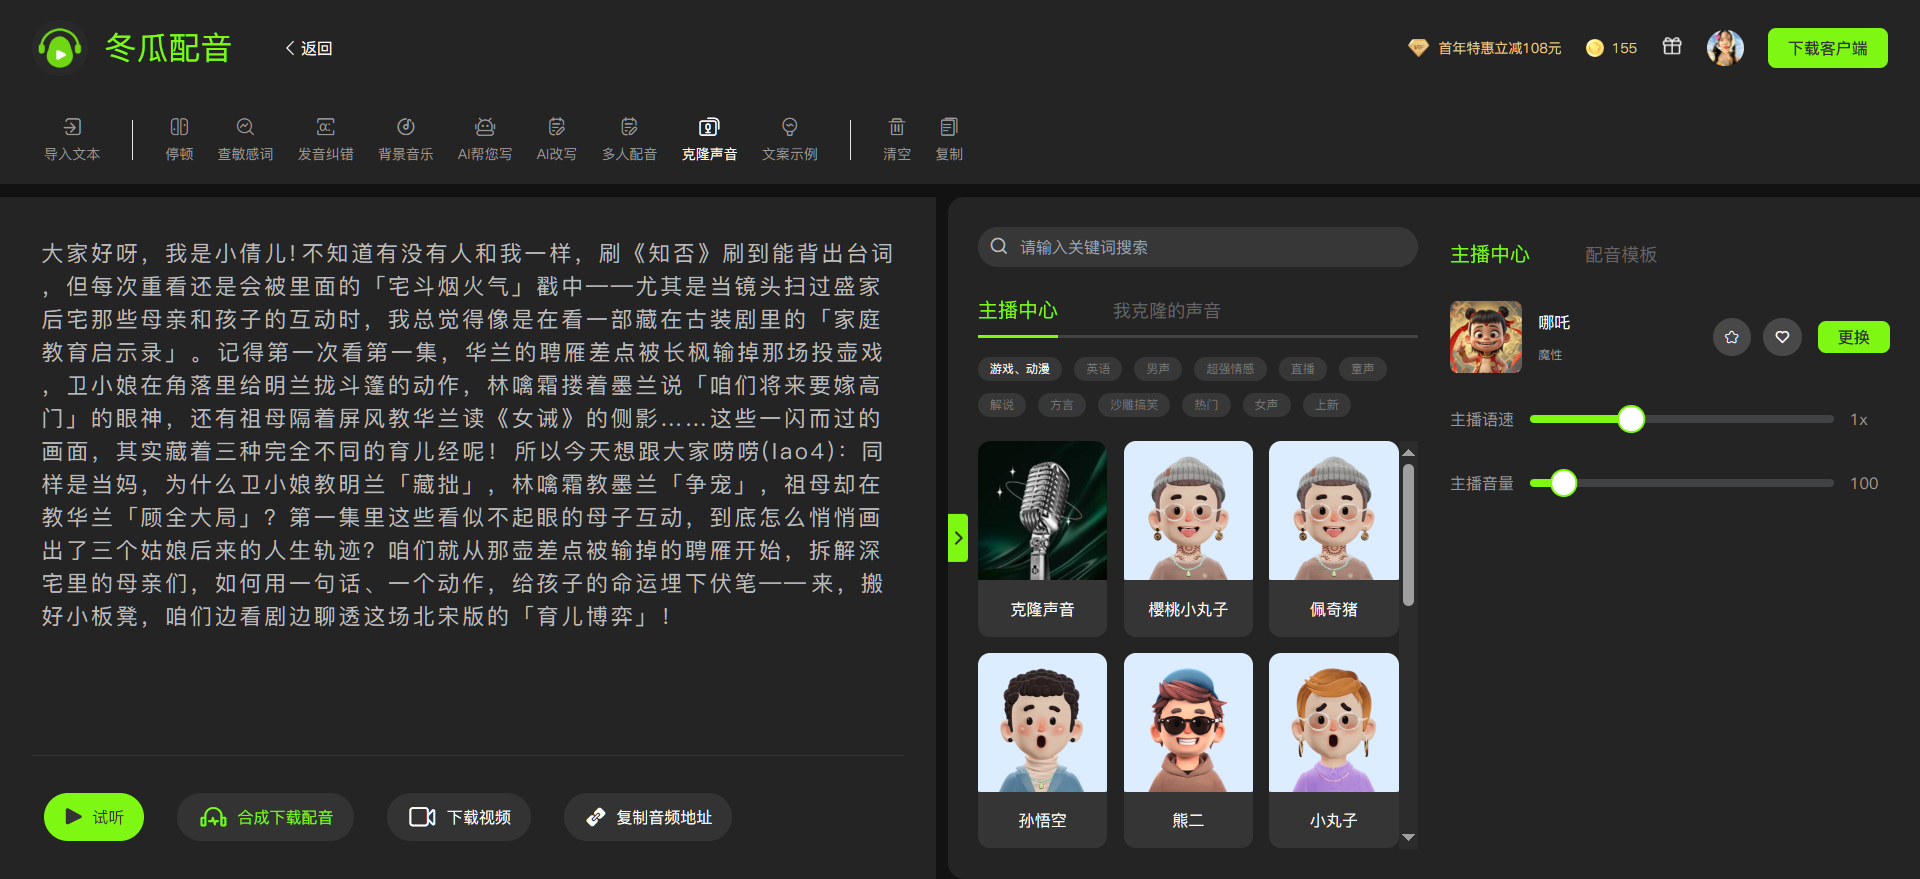This screenshot has width=1920, height=879.
Task: Toggle heart like for 哪吒 voice
Action: click(1782, 337)
